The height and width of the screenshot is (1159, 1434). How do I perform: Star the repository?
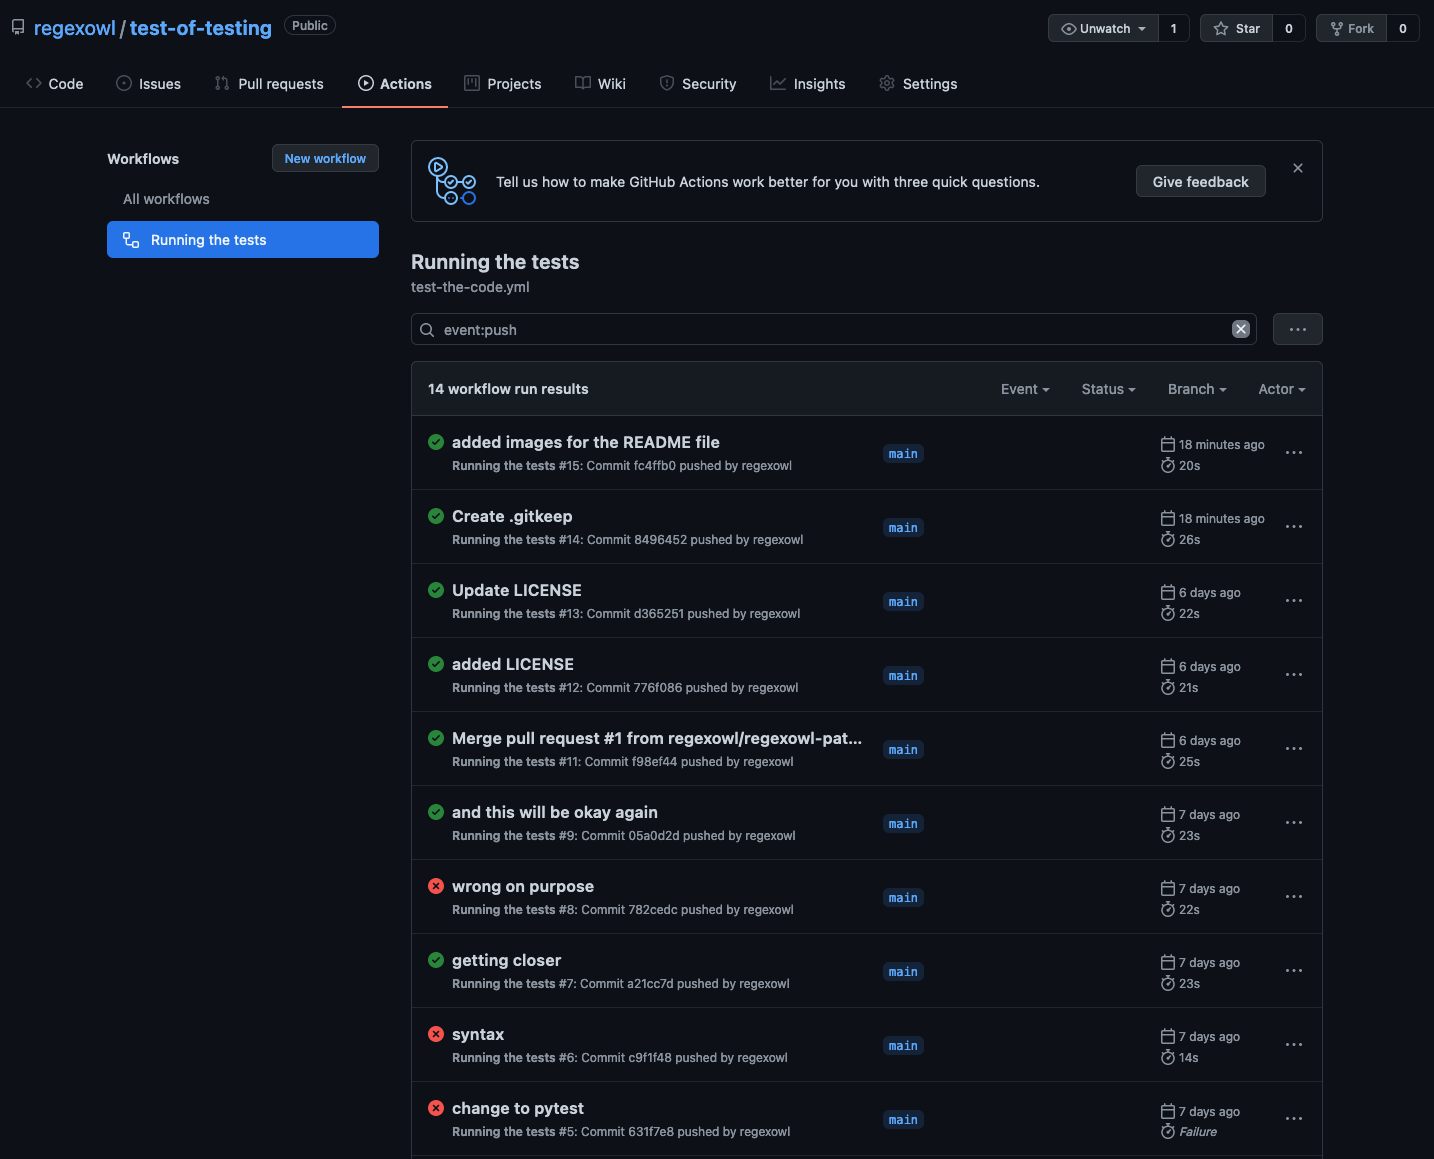pos(1237,28)
